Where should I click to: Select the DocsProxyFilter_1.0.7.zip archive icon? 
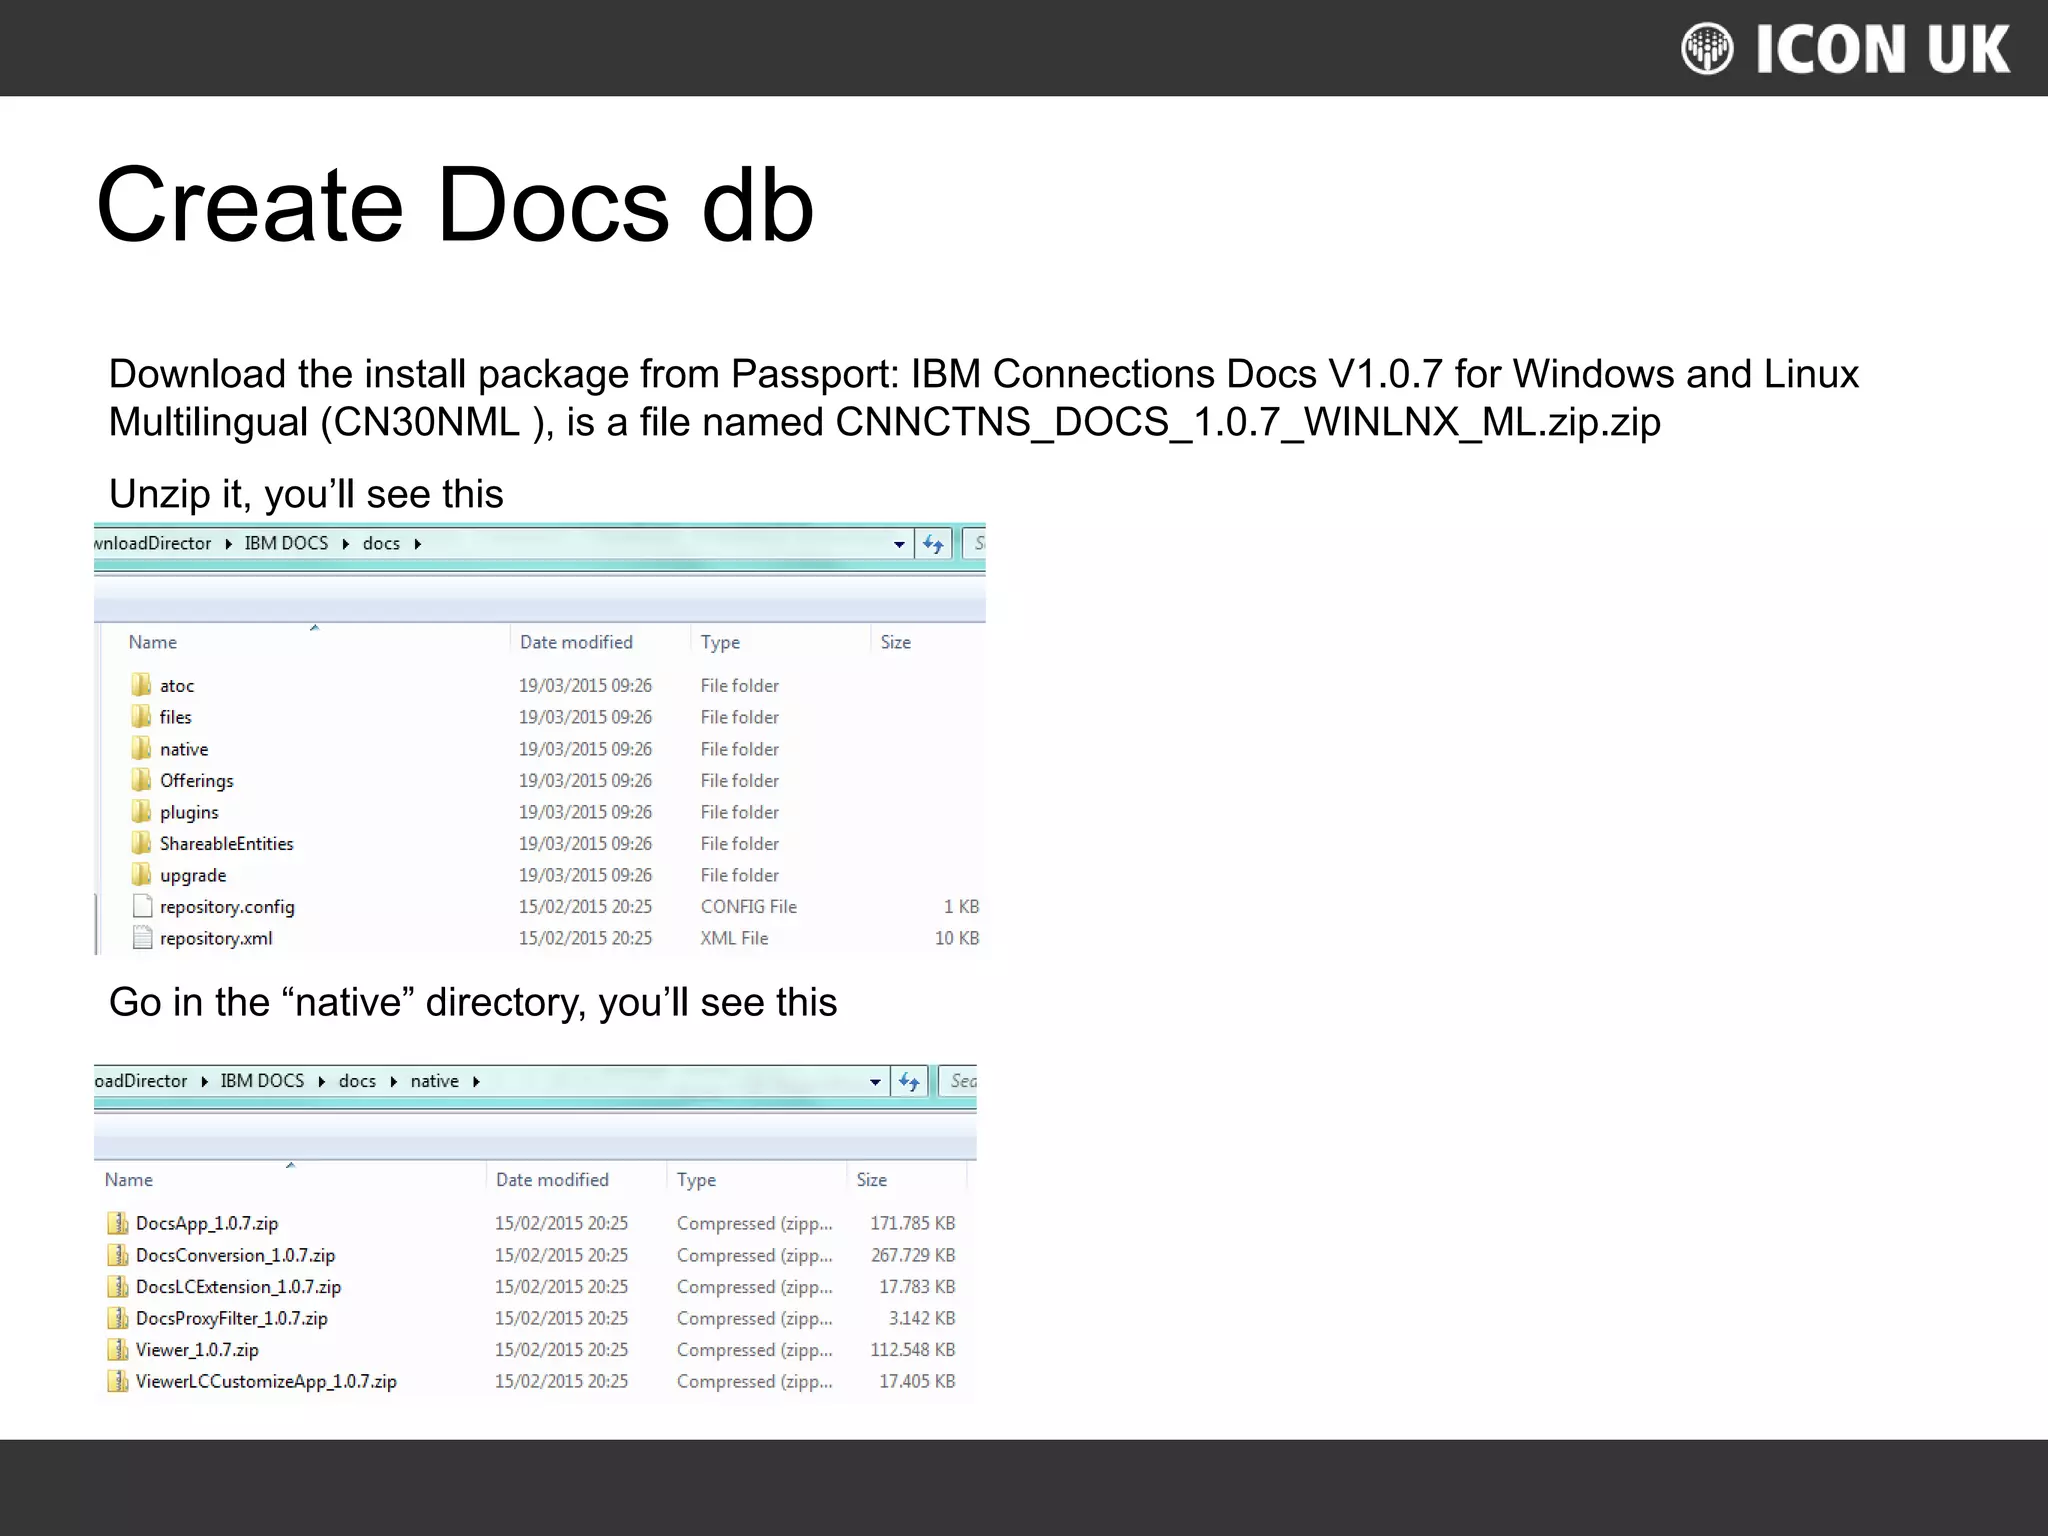point(118,1318)
